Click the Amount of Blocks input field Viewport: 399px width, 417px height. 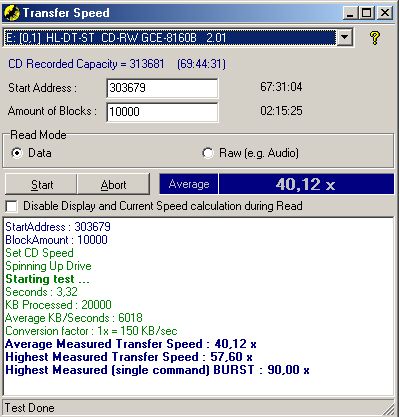tap(162, 112)
